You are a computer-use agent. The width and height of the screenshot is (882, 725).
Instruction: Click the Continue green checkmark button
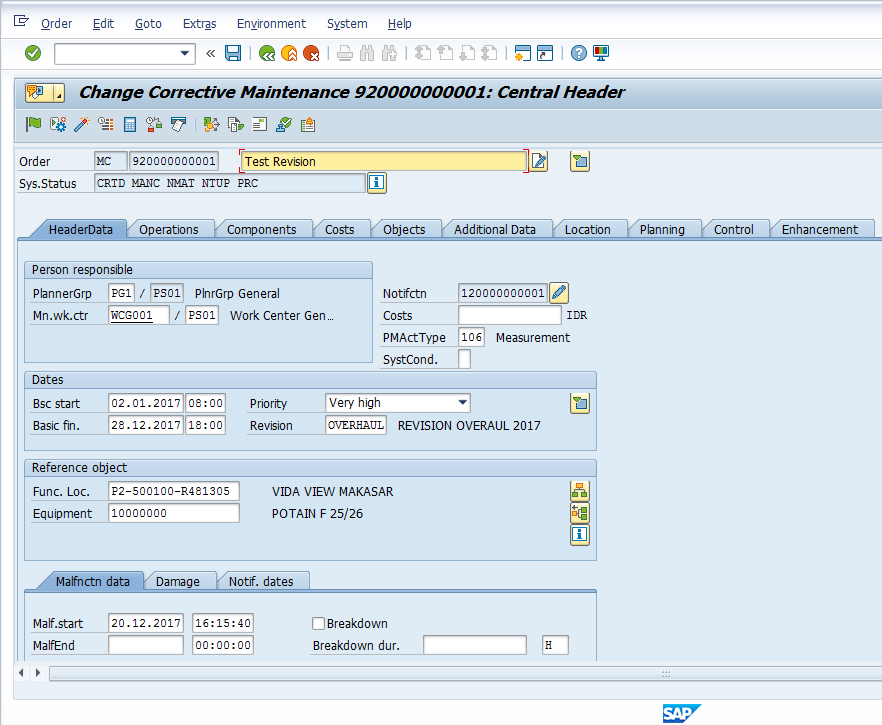[32, 54]
